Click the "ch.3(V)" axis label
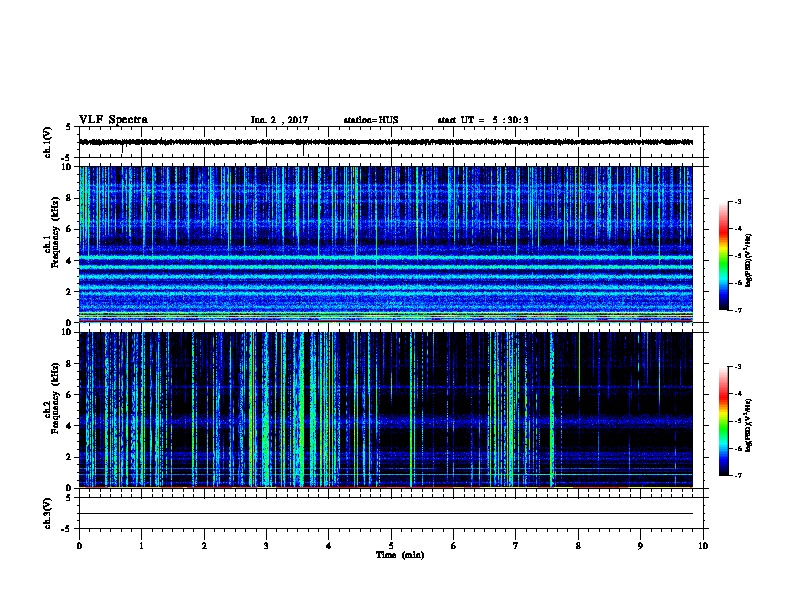Image resolution: width=792 pixels, height=612 pixels. (48, 513)
